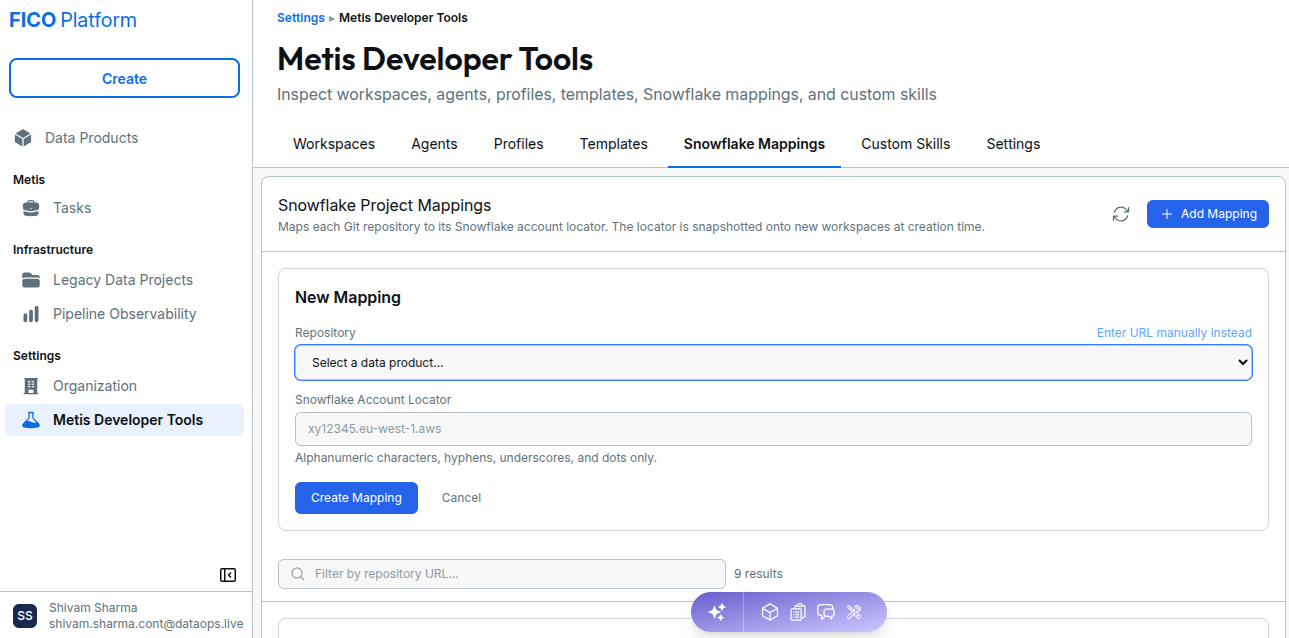Open the Profiles tab
1289x638 pixels.
519,144
